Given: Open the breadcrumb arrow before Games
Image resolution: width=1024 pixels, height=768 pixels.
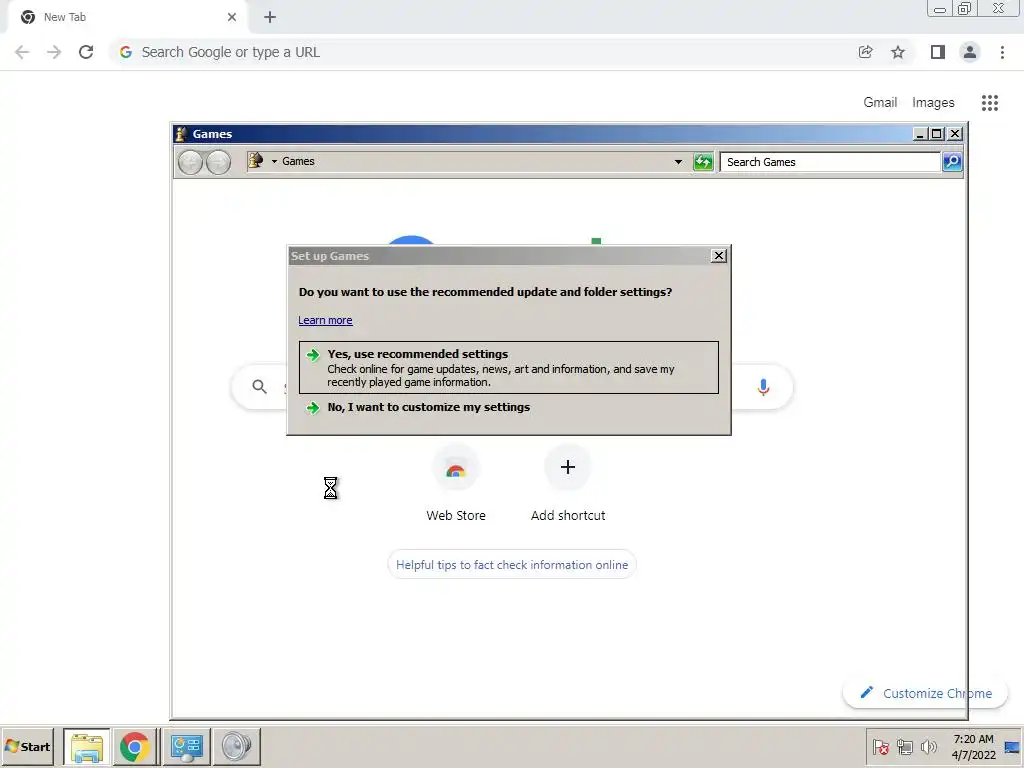Looking at the screenshot, I should pyautogui.click(x=274, y=161).
